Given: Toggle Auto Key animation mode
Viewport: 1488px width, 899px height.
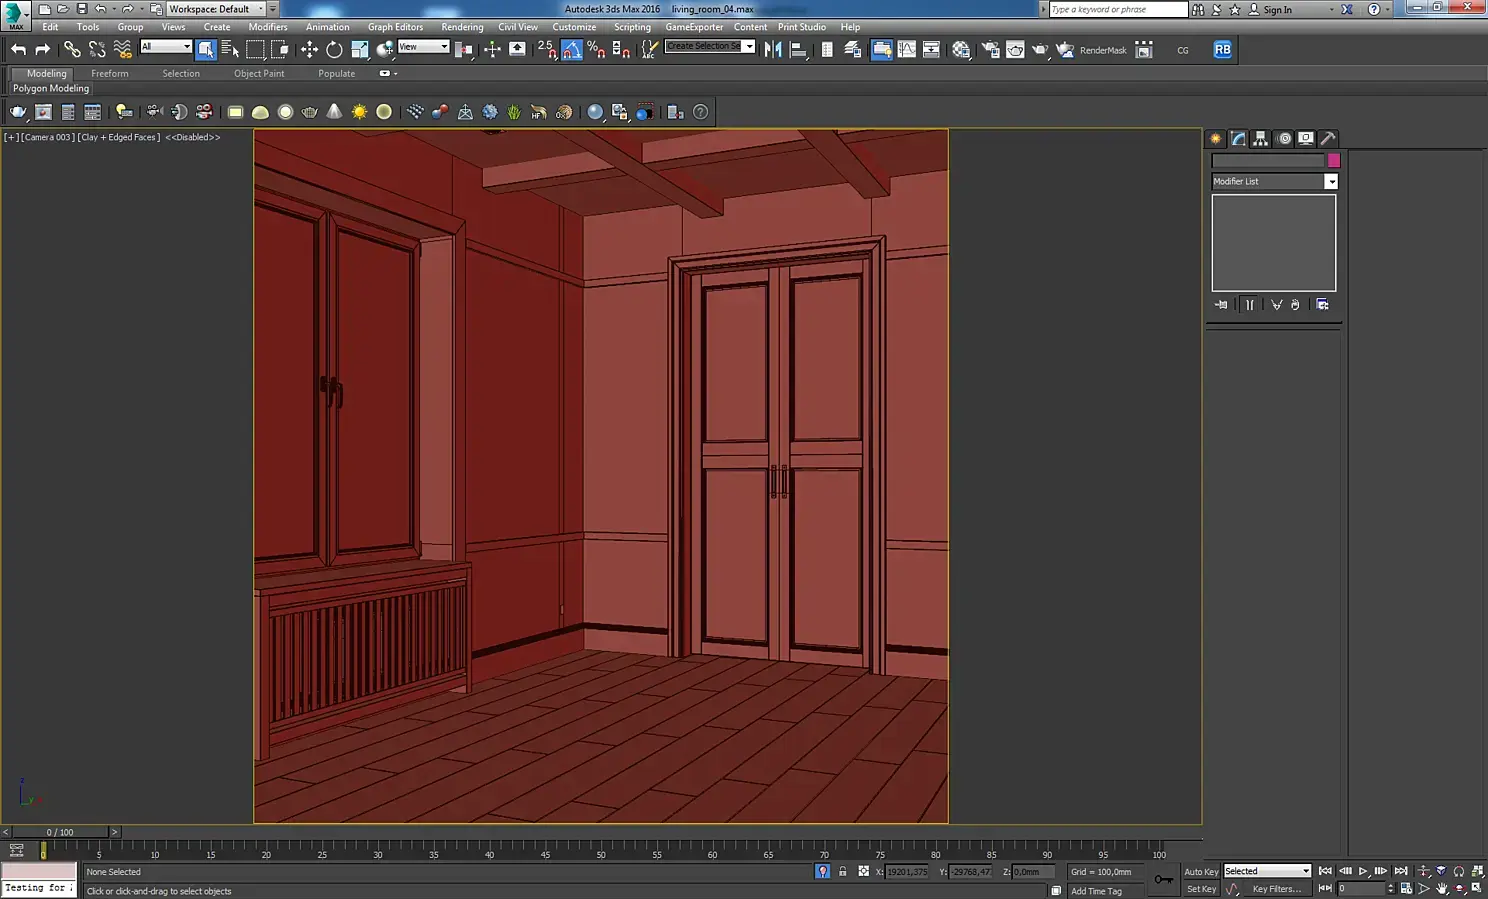Looking at the screenshot, I should 1201,872.
